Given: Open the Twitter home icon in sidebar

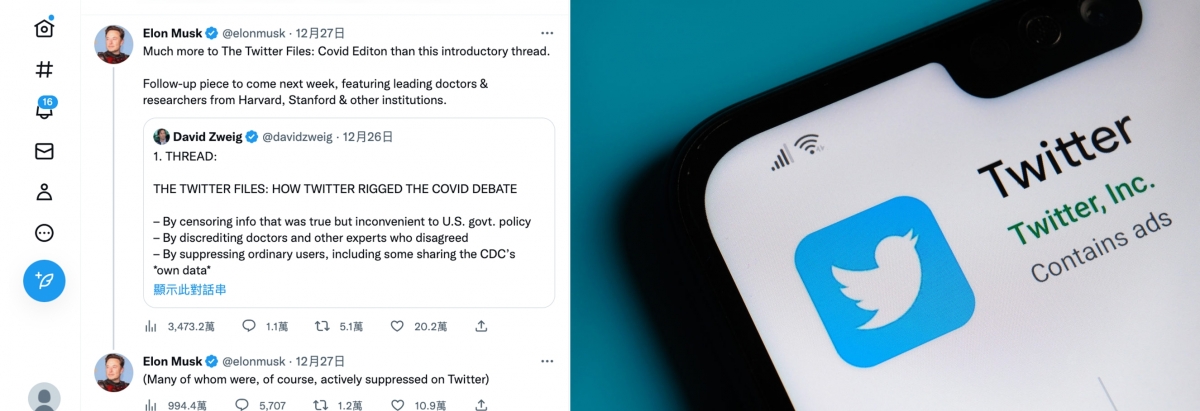Looking at the screenshot, I should (x=44, y=28).
